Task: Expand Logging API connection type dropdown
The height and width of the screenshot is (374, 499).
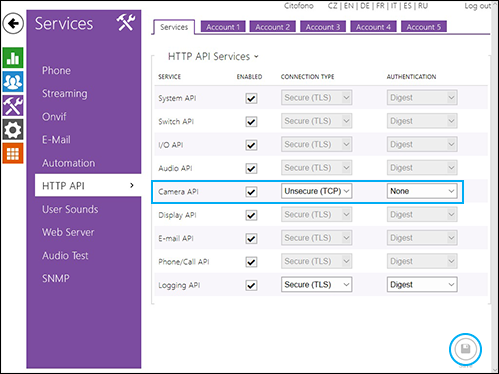Action: tap(316, 285)
